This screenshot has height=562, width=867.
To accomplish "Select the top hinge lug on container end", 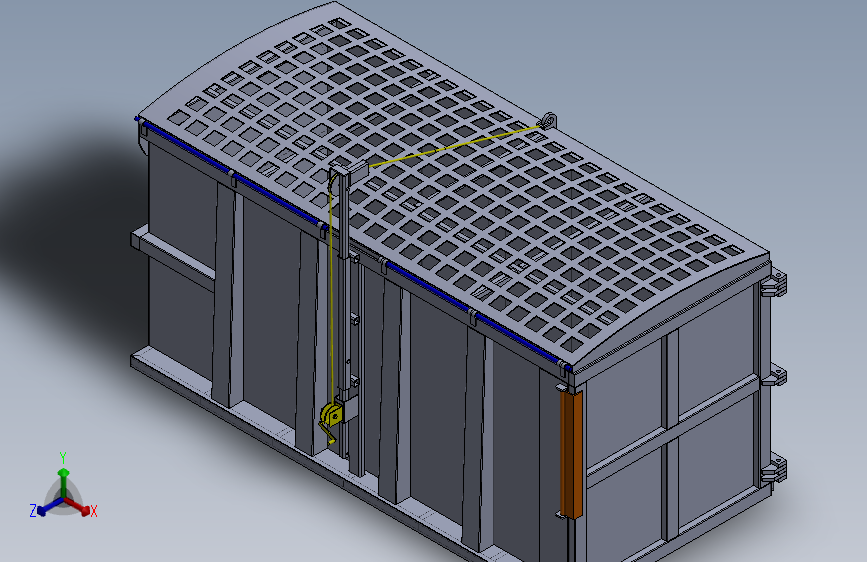I will tap(774, 283).
